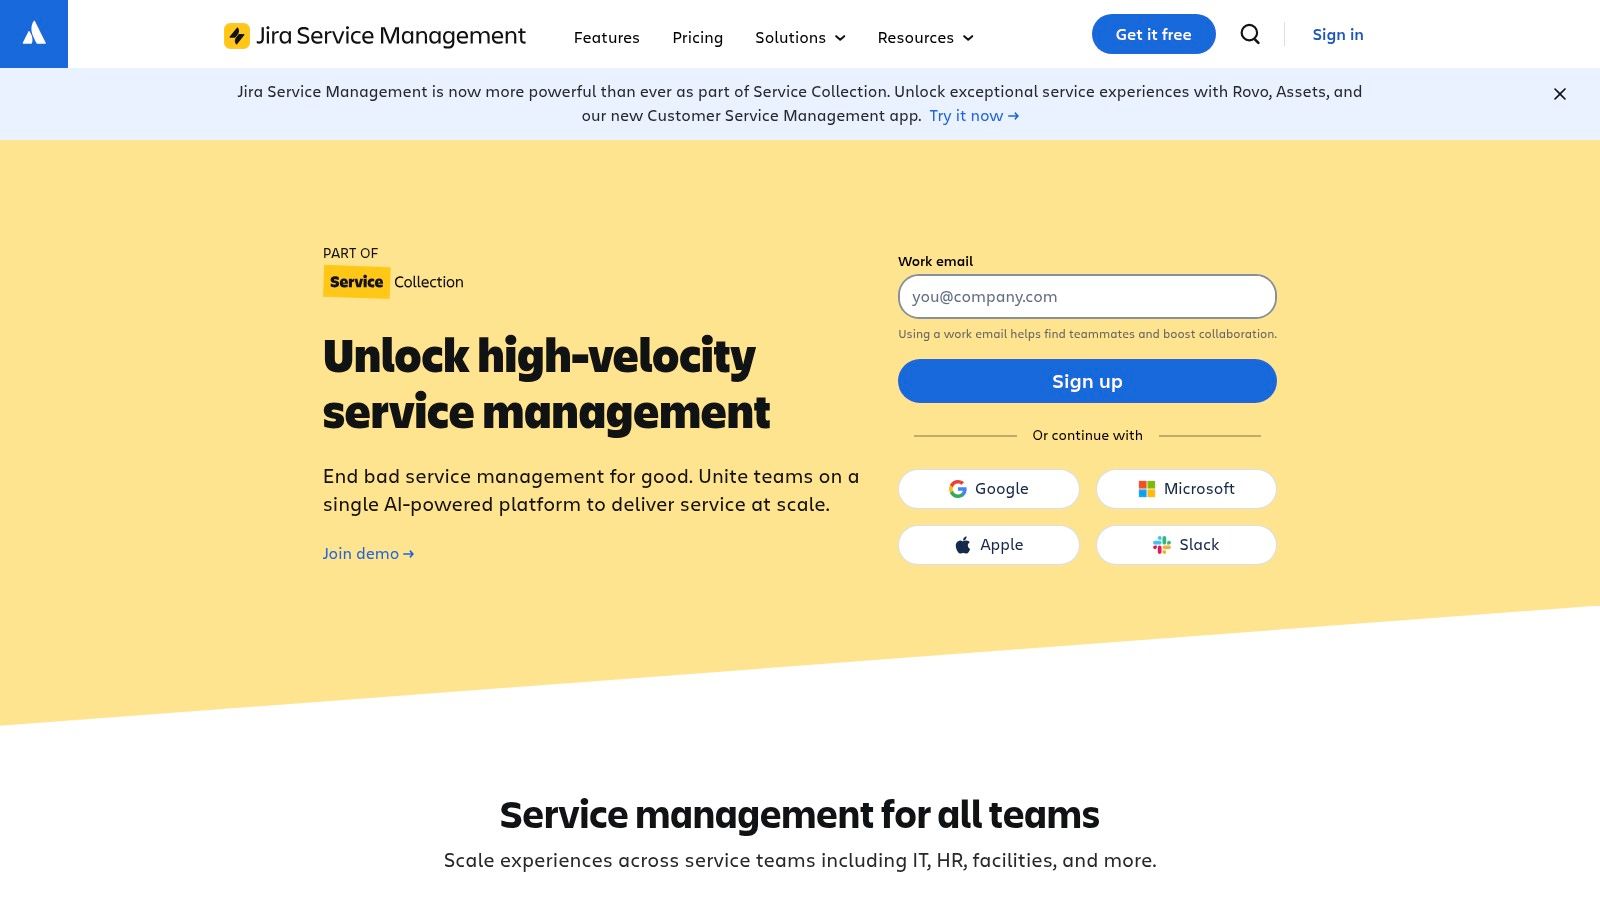Click the Work email input field
This screenshot has height=900, width=1600.
(1087, 296)
